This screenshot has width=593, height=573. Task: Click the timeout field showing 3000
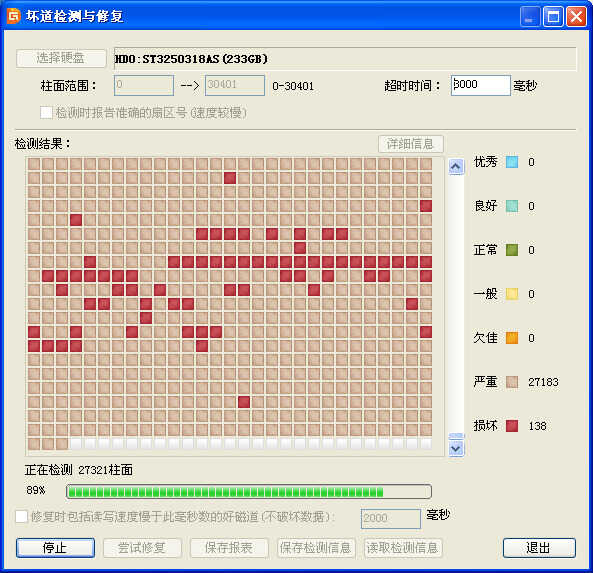tap(480, 85)
